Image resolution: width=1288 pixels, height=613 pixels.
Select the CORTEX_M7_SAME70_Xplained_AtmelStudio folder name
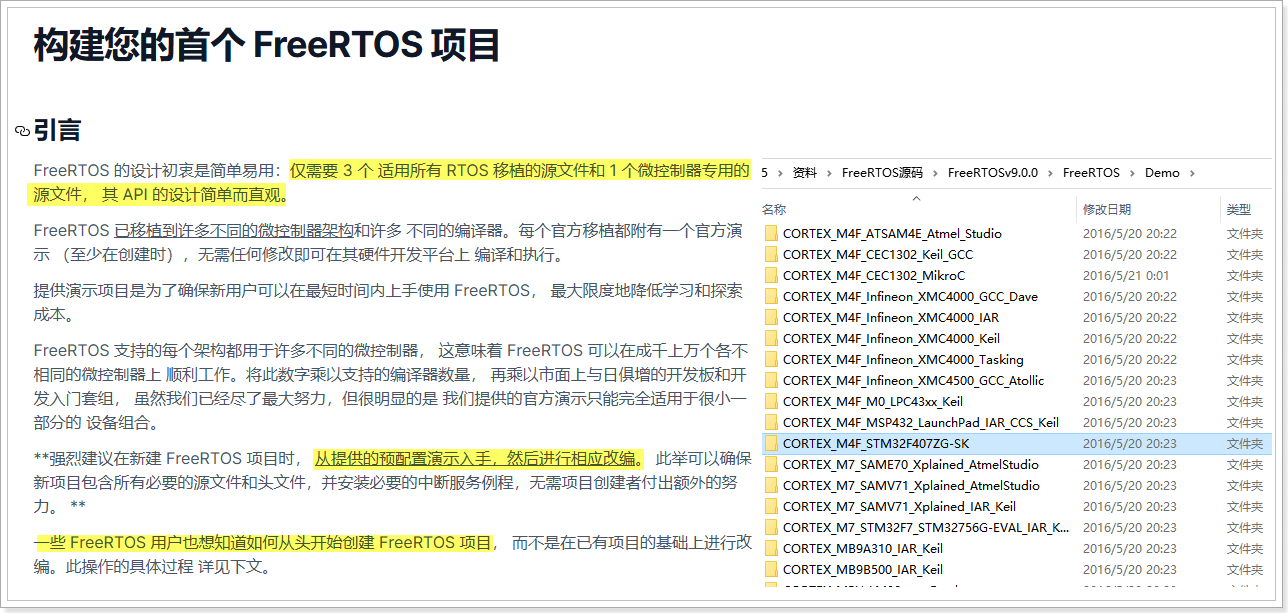[911, 464]
